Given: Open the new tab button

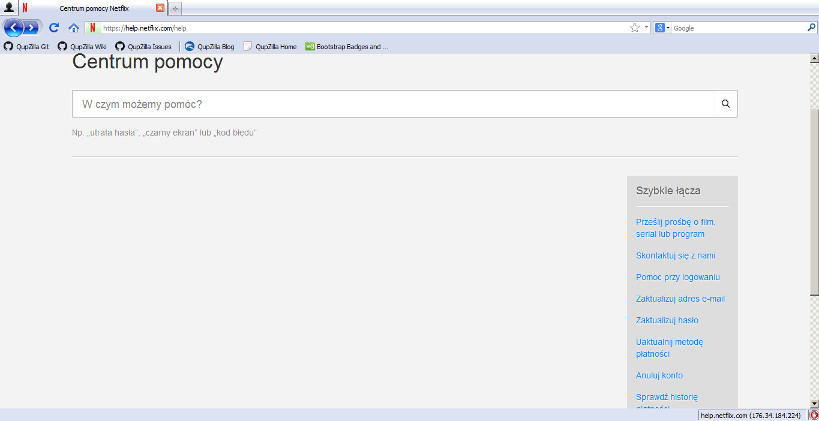Looking at the screenshot, I should pos(176,8).
